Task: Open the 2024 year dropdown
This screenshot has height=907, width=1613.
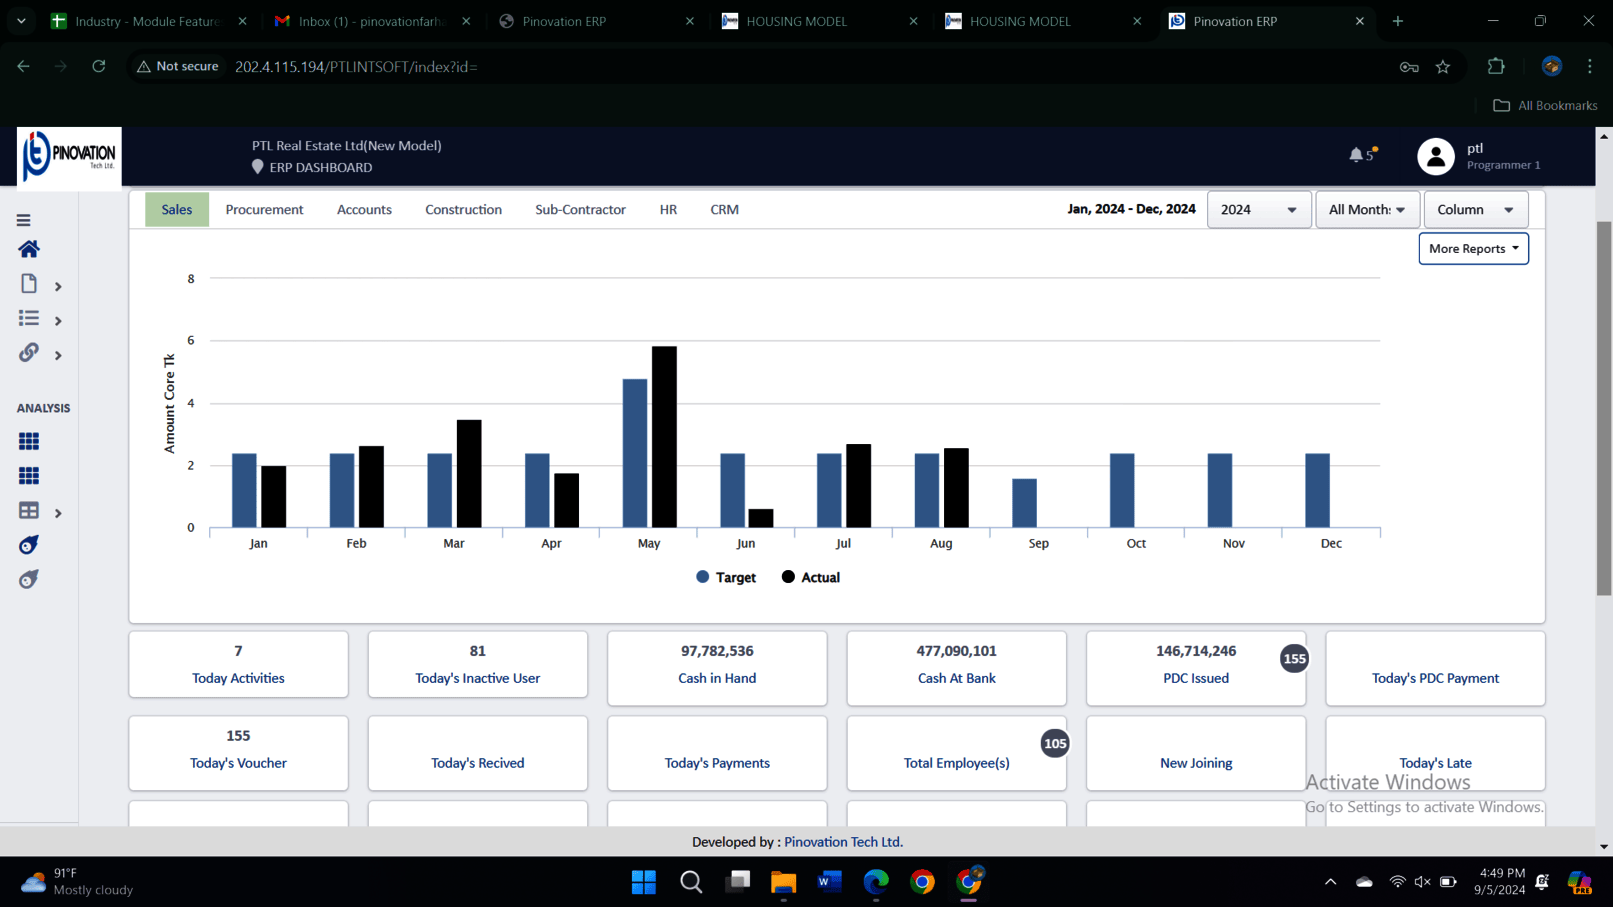Action: (x=1258, y=210)
